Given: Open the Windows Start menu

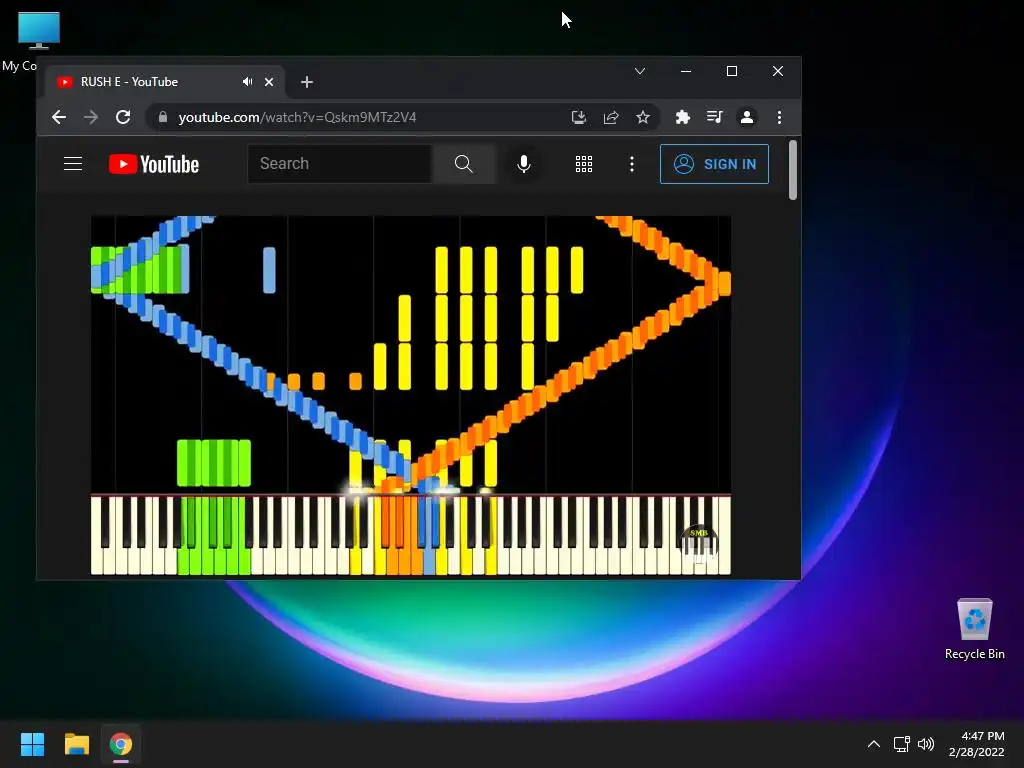Looking at the screenshot, I should (33, 744).
